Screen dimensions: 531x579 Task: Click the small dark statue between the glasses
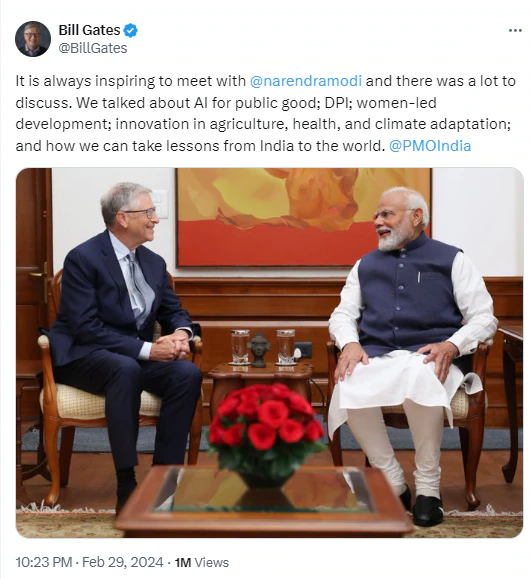coord(258,349)
